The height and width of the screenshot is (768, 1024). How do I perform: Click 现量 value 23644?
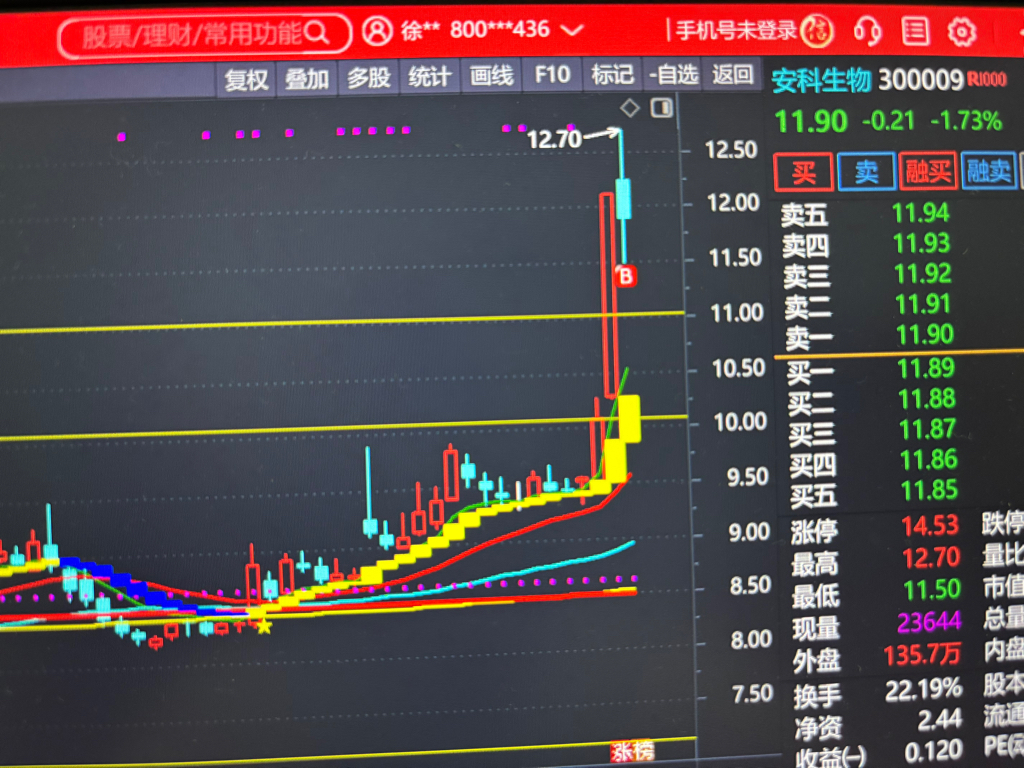(x=929, y=622)
